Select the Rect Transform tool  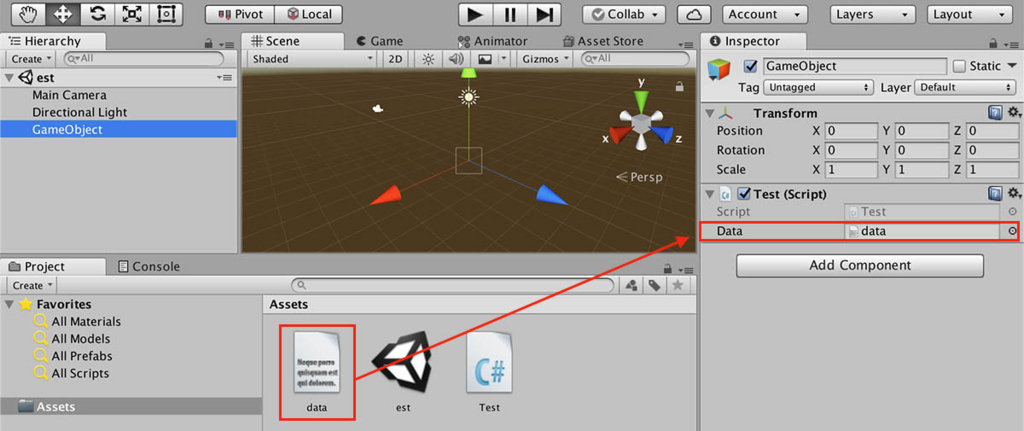click(167, 14)
